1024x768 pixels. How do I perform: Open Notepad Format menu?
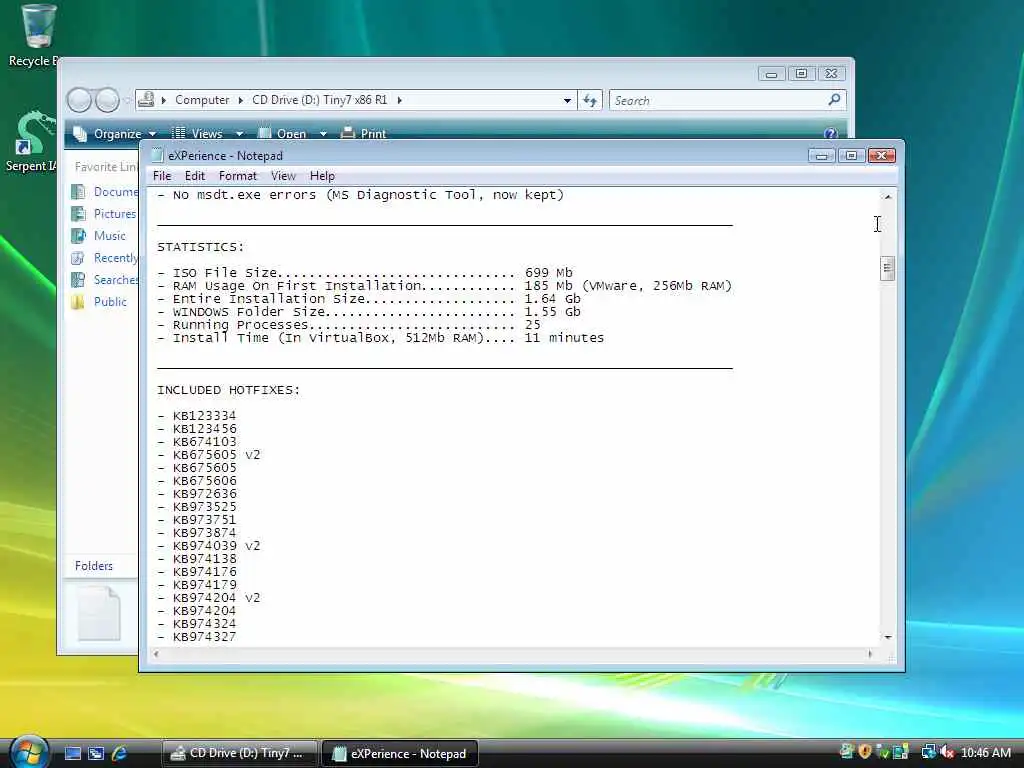[238, 176]
